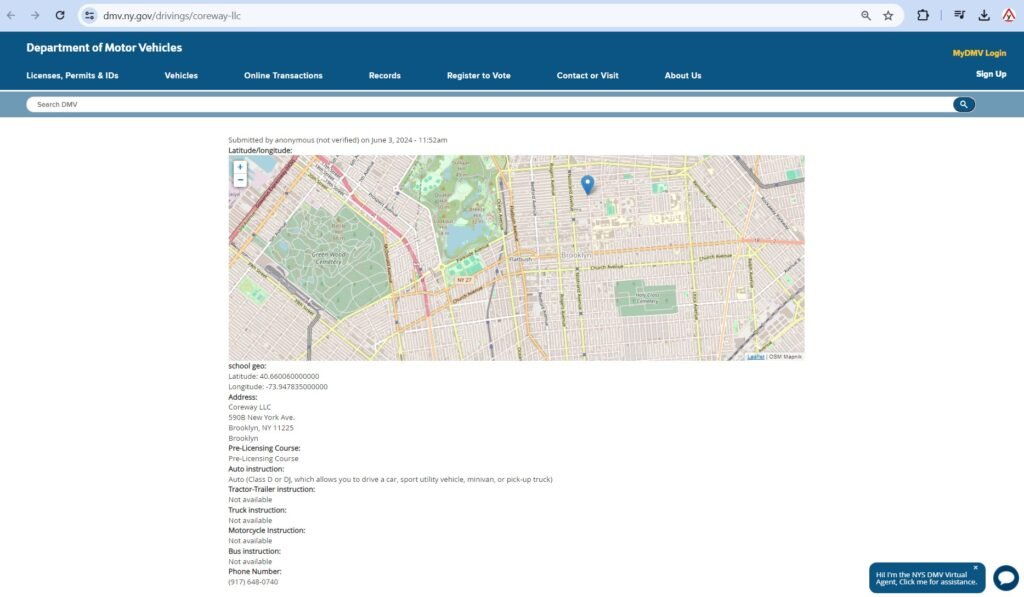Dismiss the virtual agent message popup
1024x597 pixels.
(x=976, y=567)
